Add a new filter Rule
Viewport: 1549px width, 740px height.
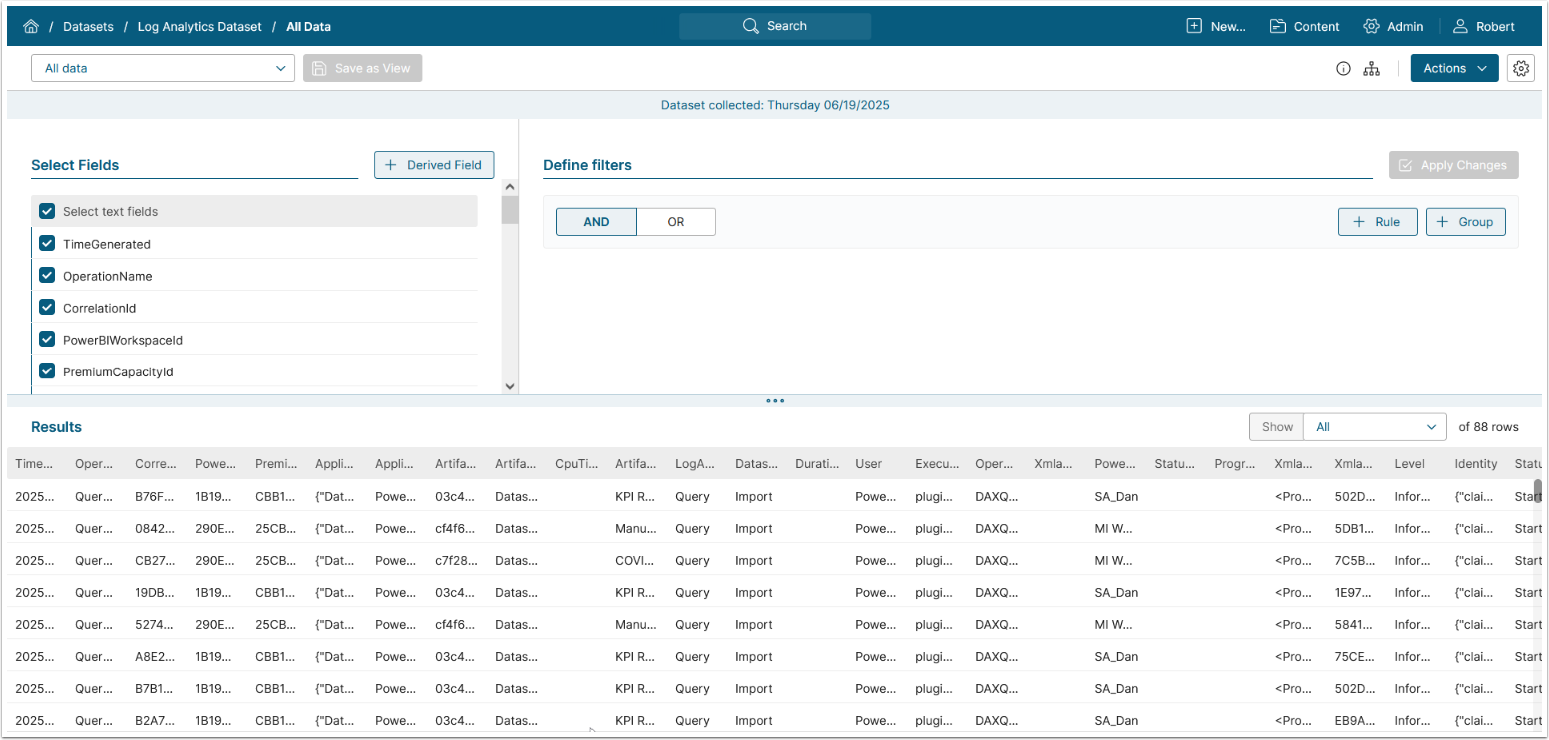[x=1377, y=222]
